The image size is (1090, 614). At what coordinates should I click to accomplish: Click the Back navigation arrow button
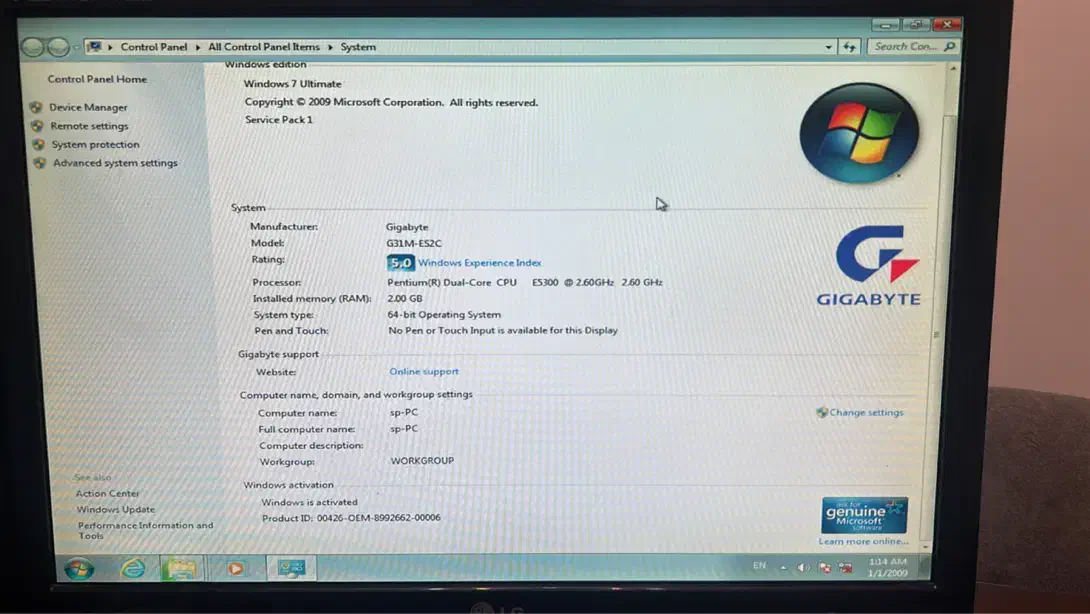coord(32,47)
